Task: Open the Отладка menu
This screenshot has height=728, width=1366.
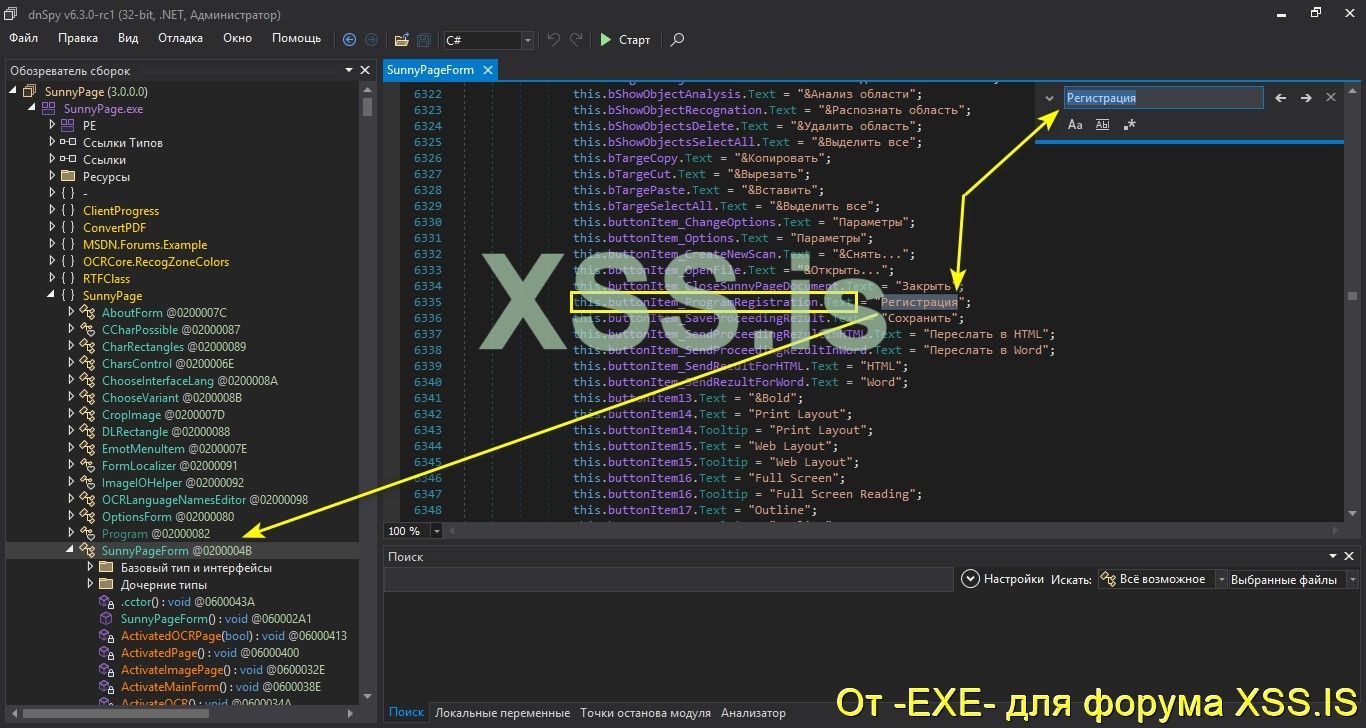Action: pyautogui.click(x=180, y=37)
